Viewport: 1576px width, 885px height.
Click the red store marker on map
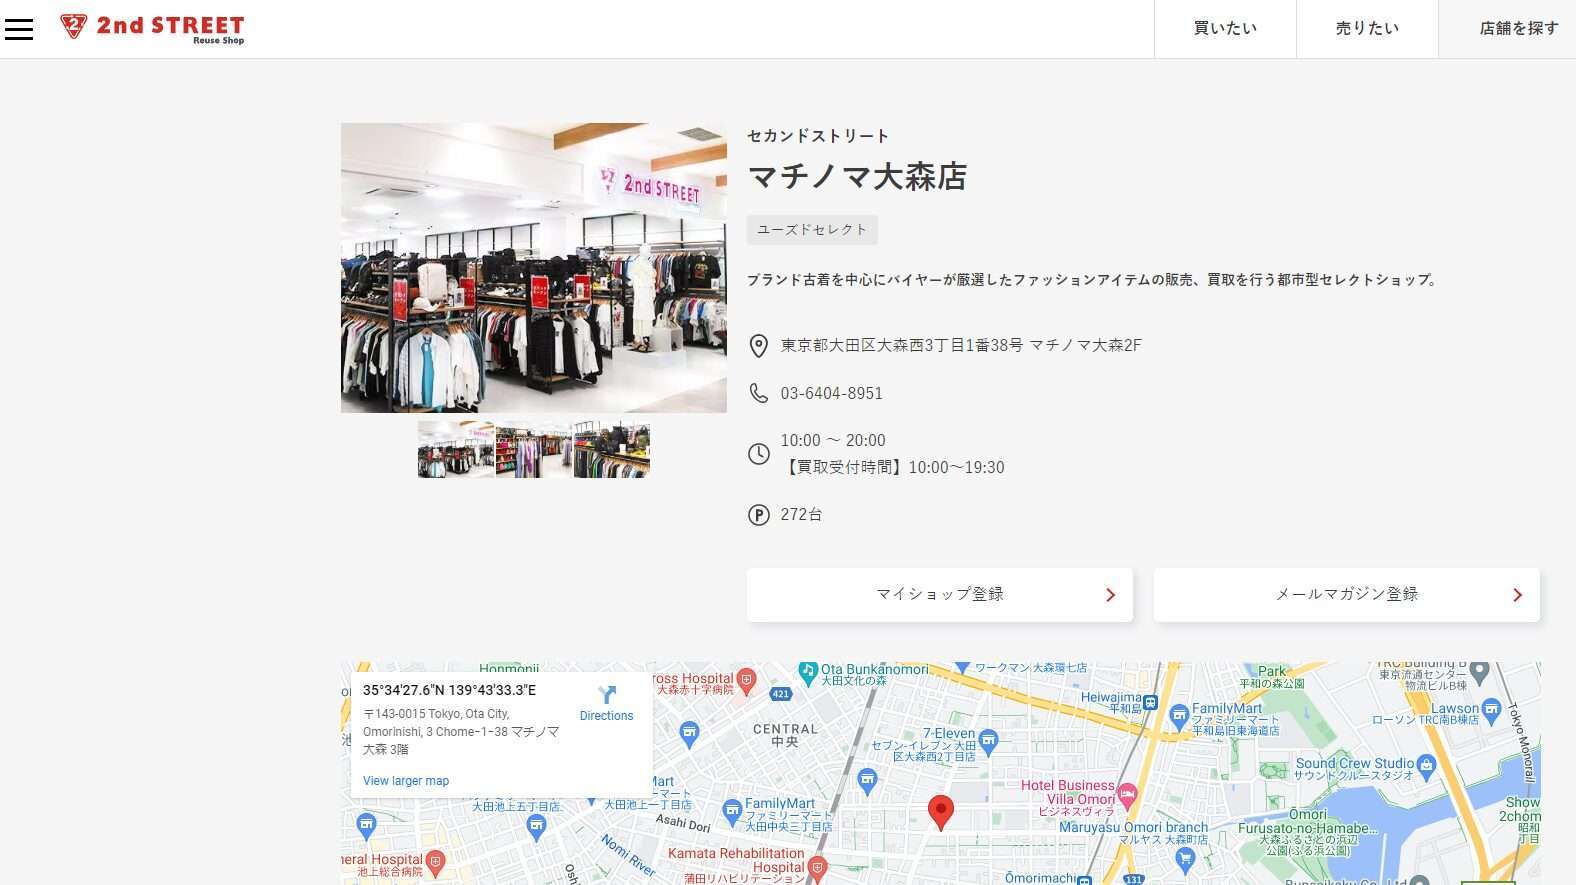(x=941, y=812)
